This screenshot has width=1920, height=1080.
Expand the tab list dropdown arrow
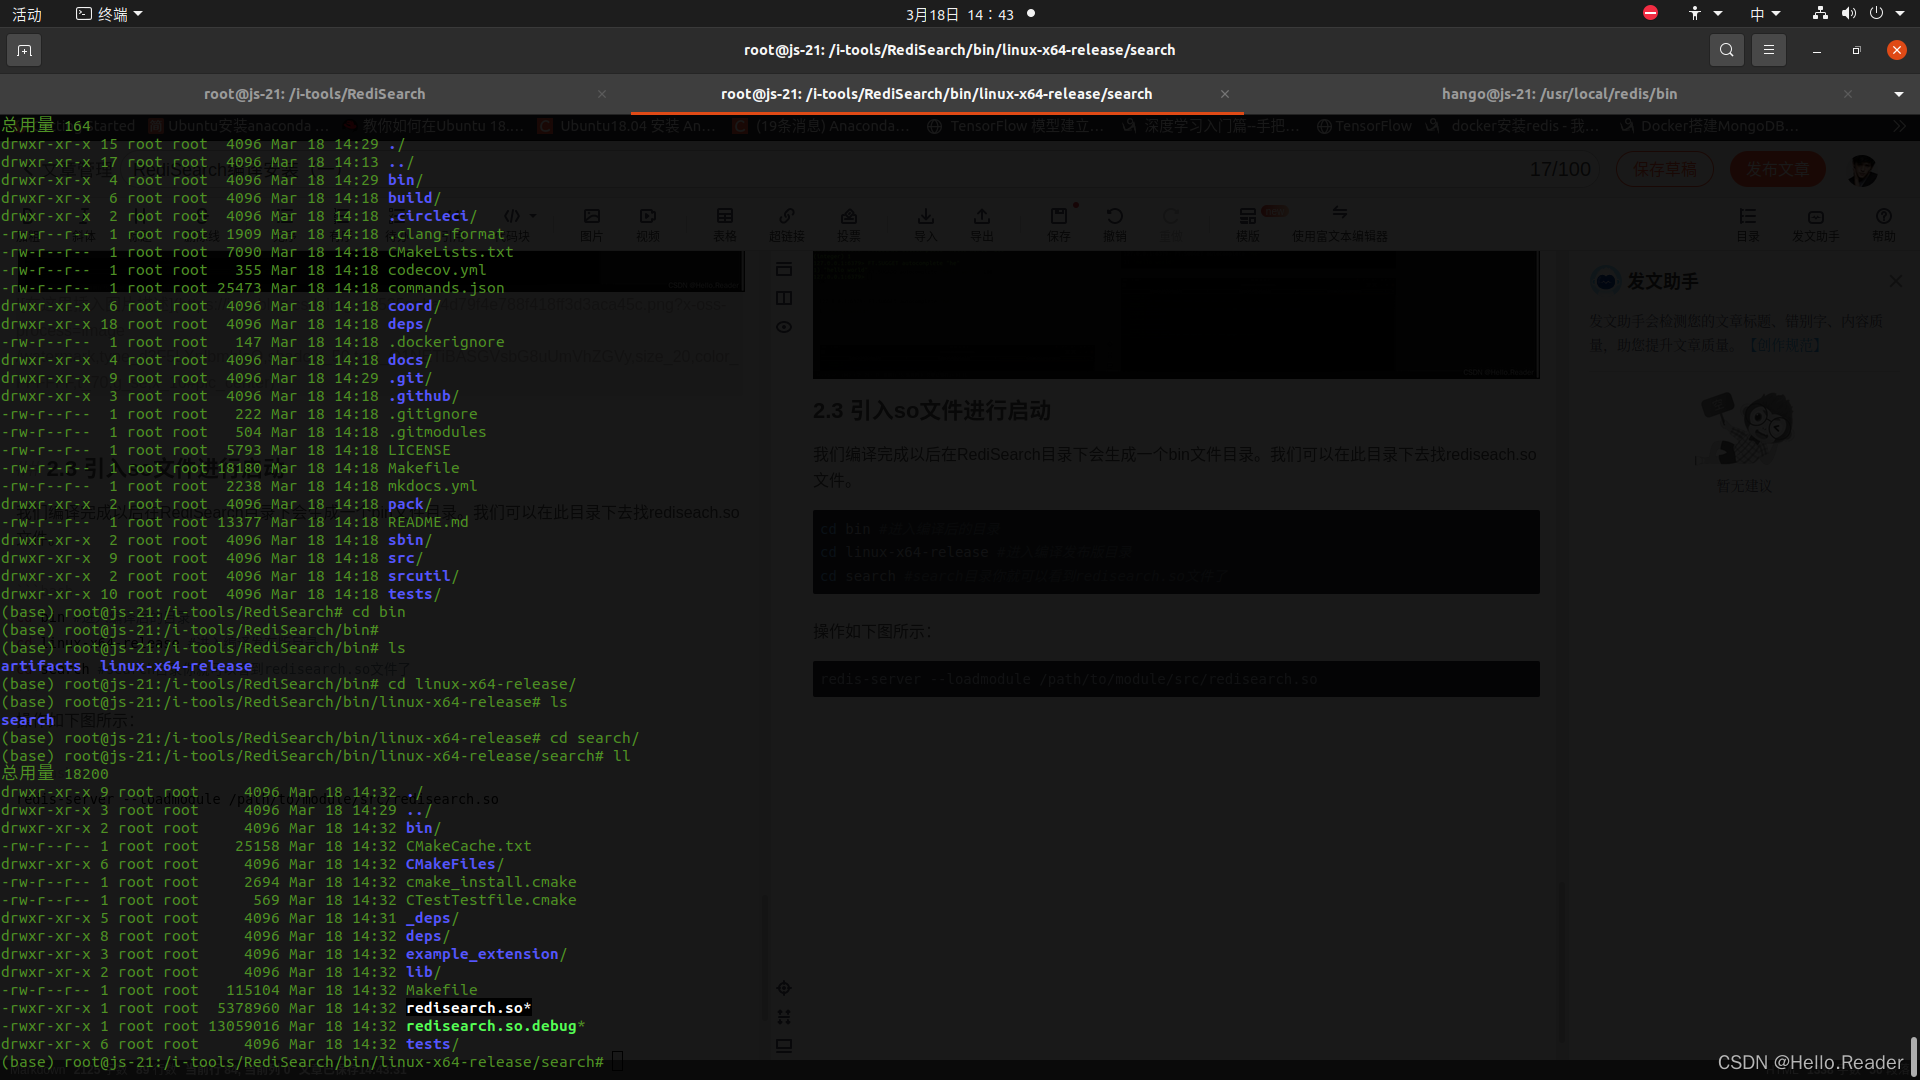pos(1898,94)
